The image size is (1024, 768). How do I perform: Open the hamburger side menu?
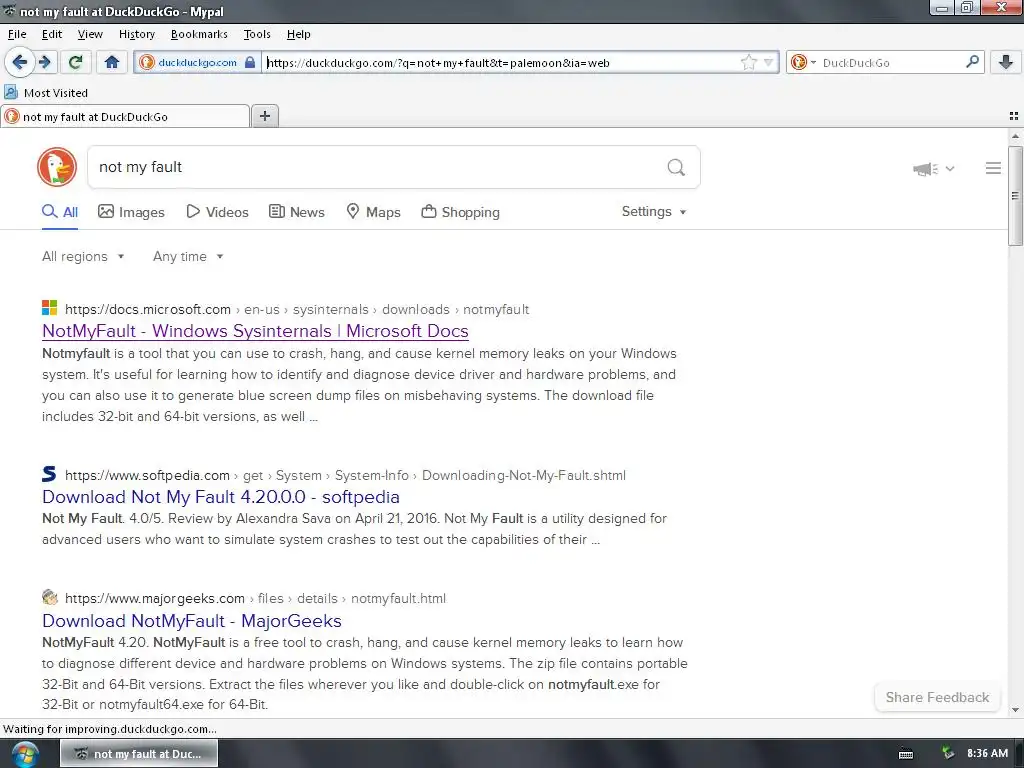click(993, 168)
